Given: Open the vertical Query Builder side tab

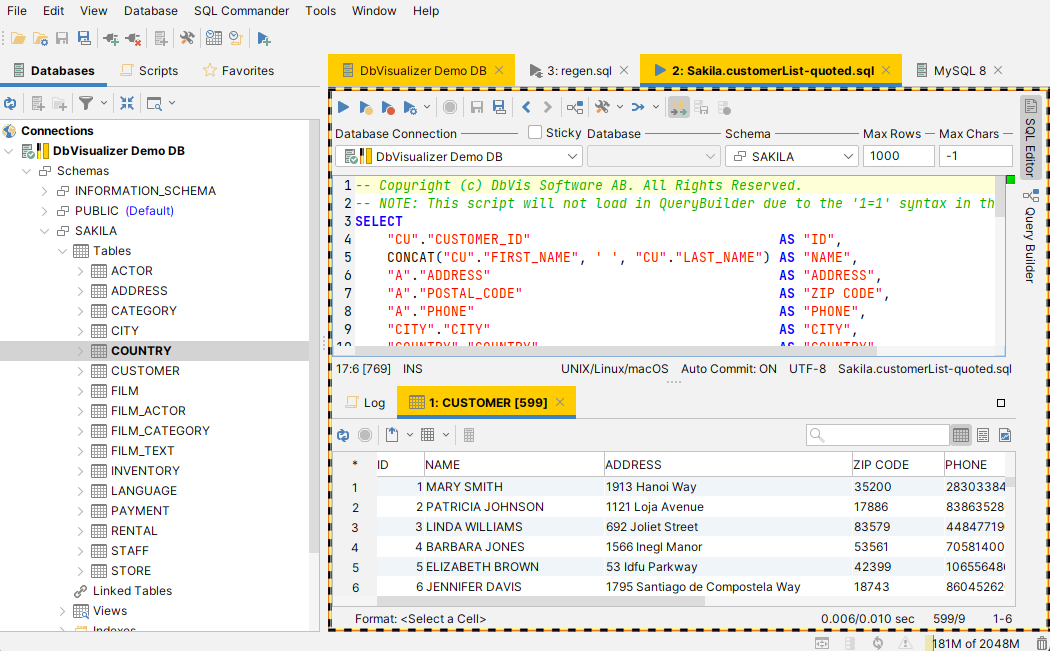Looking at the screenshot, I should [x=1030, y=236].
